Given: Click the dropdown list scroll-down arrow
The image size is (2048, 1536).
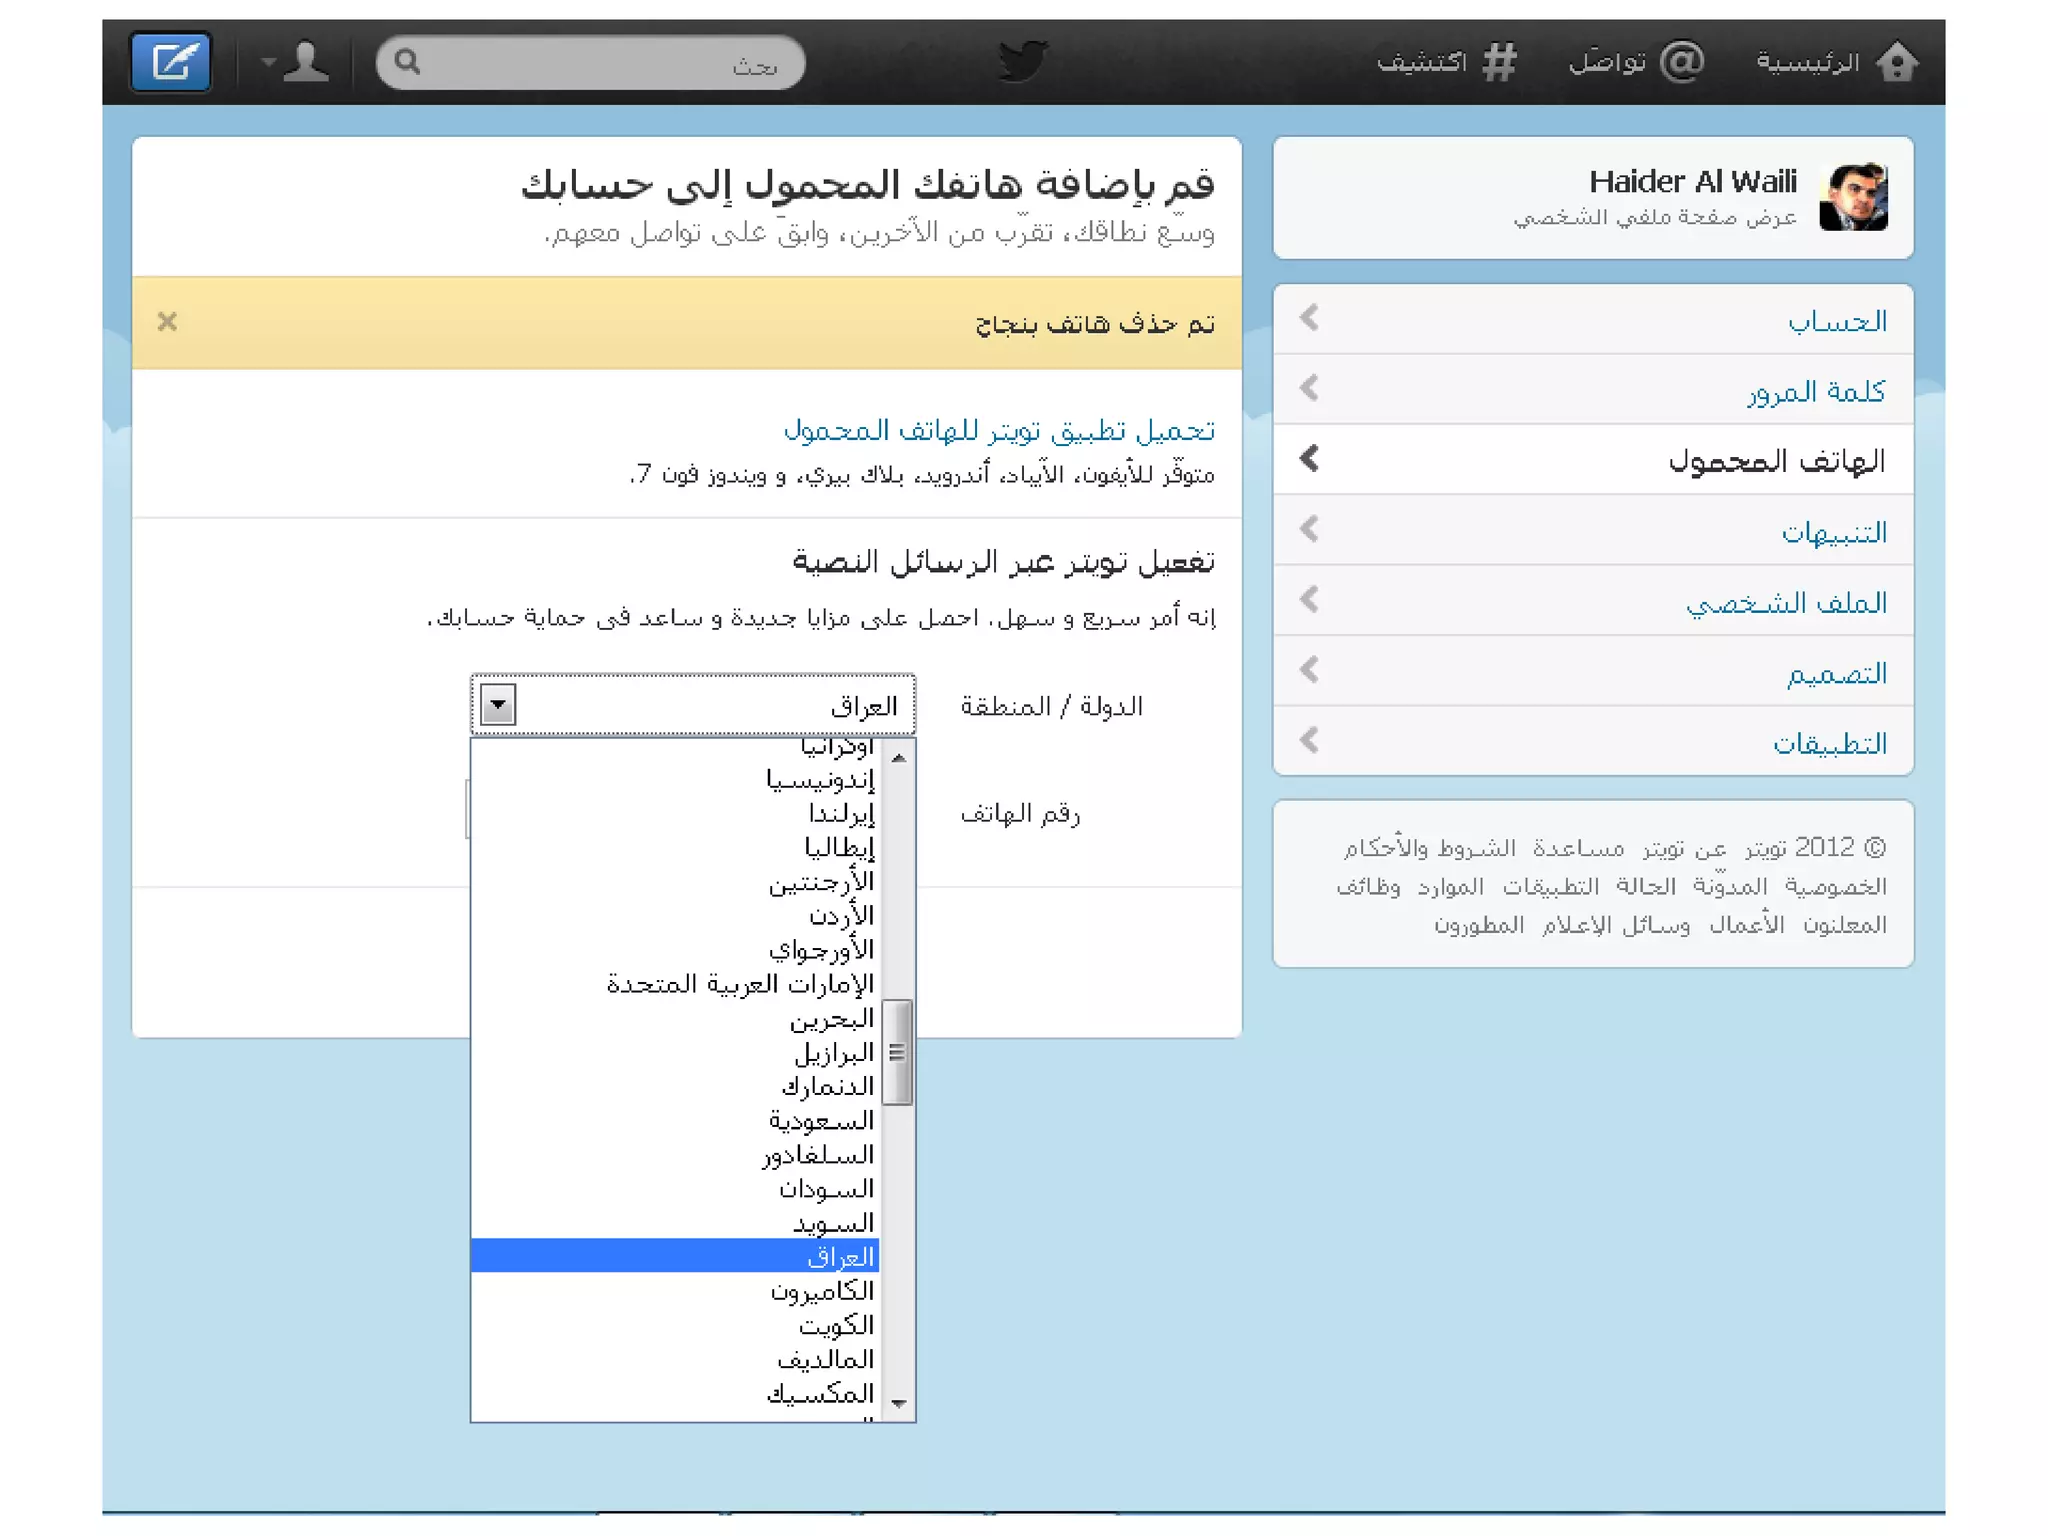Looking at the screenshot, I should (898, 1404).
